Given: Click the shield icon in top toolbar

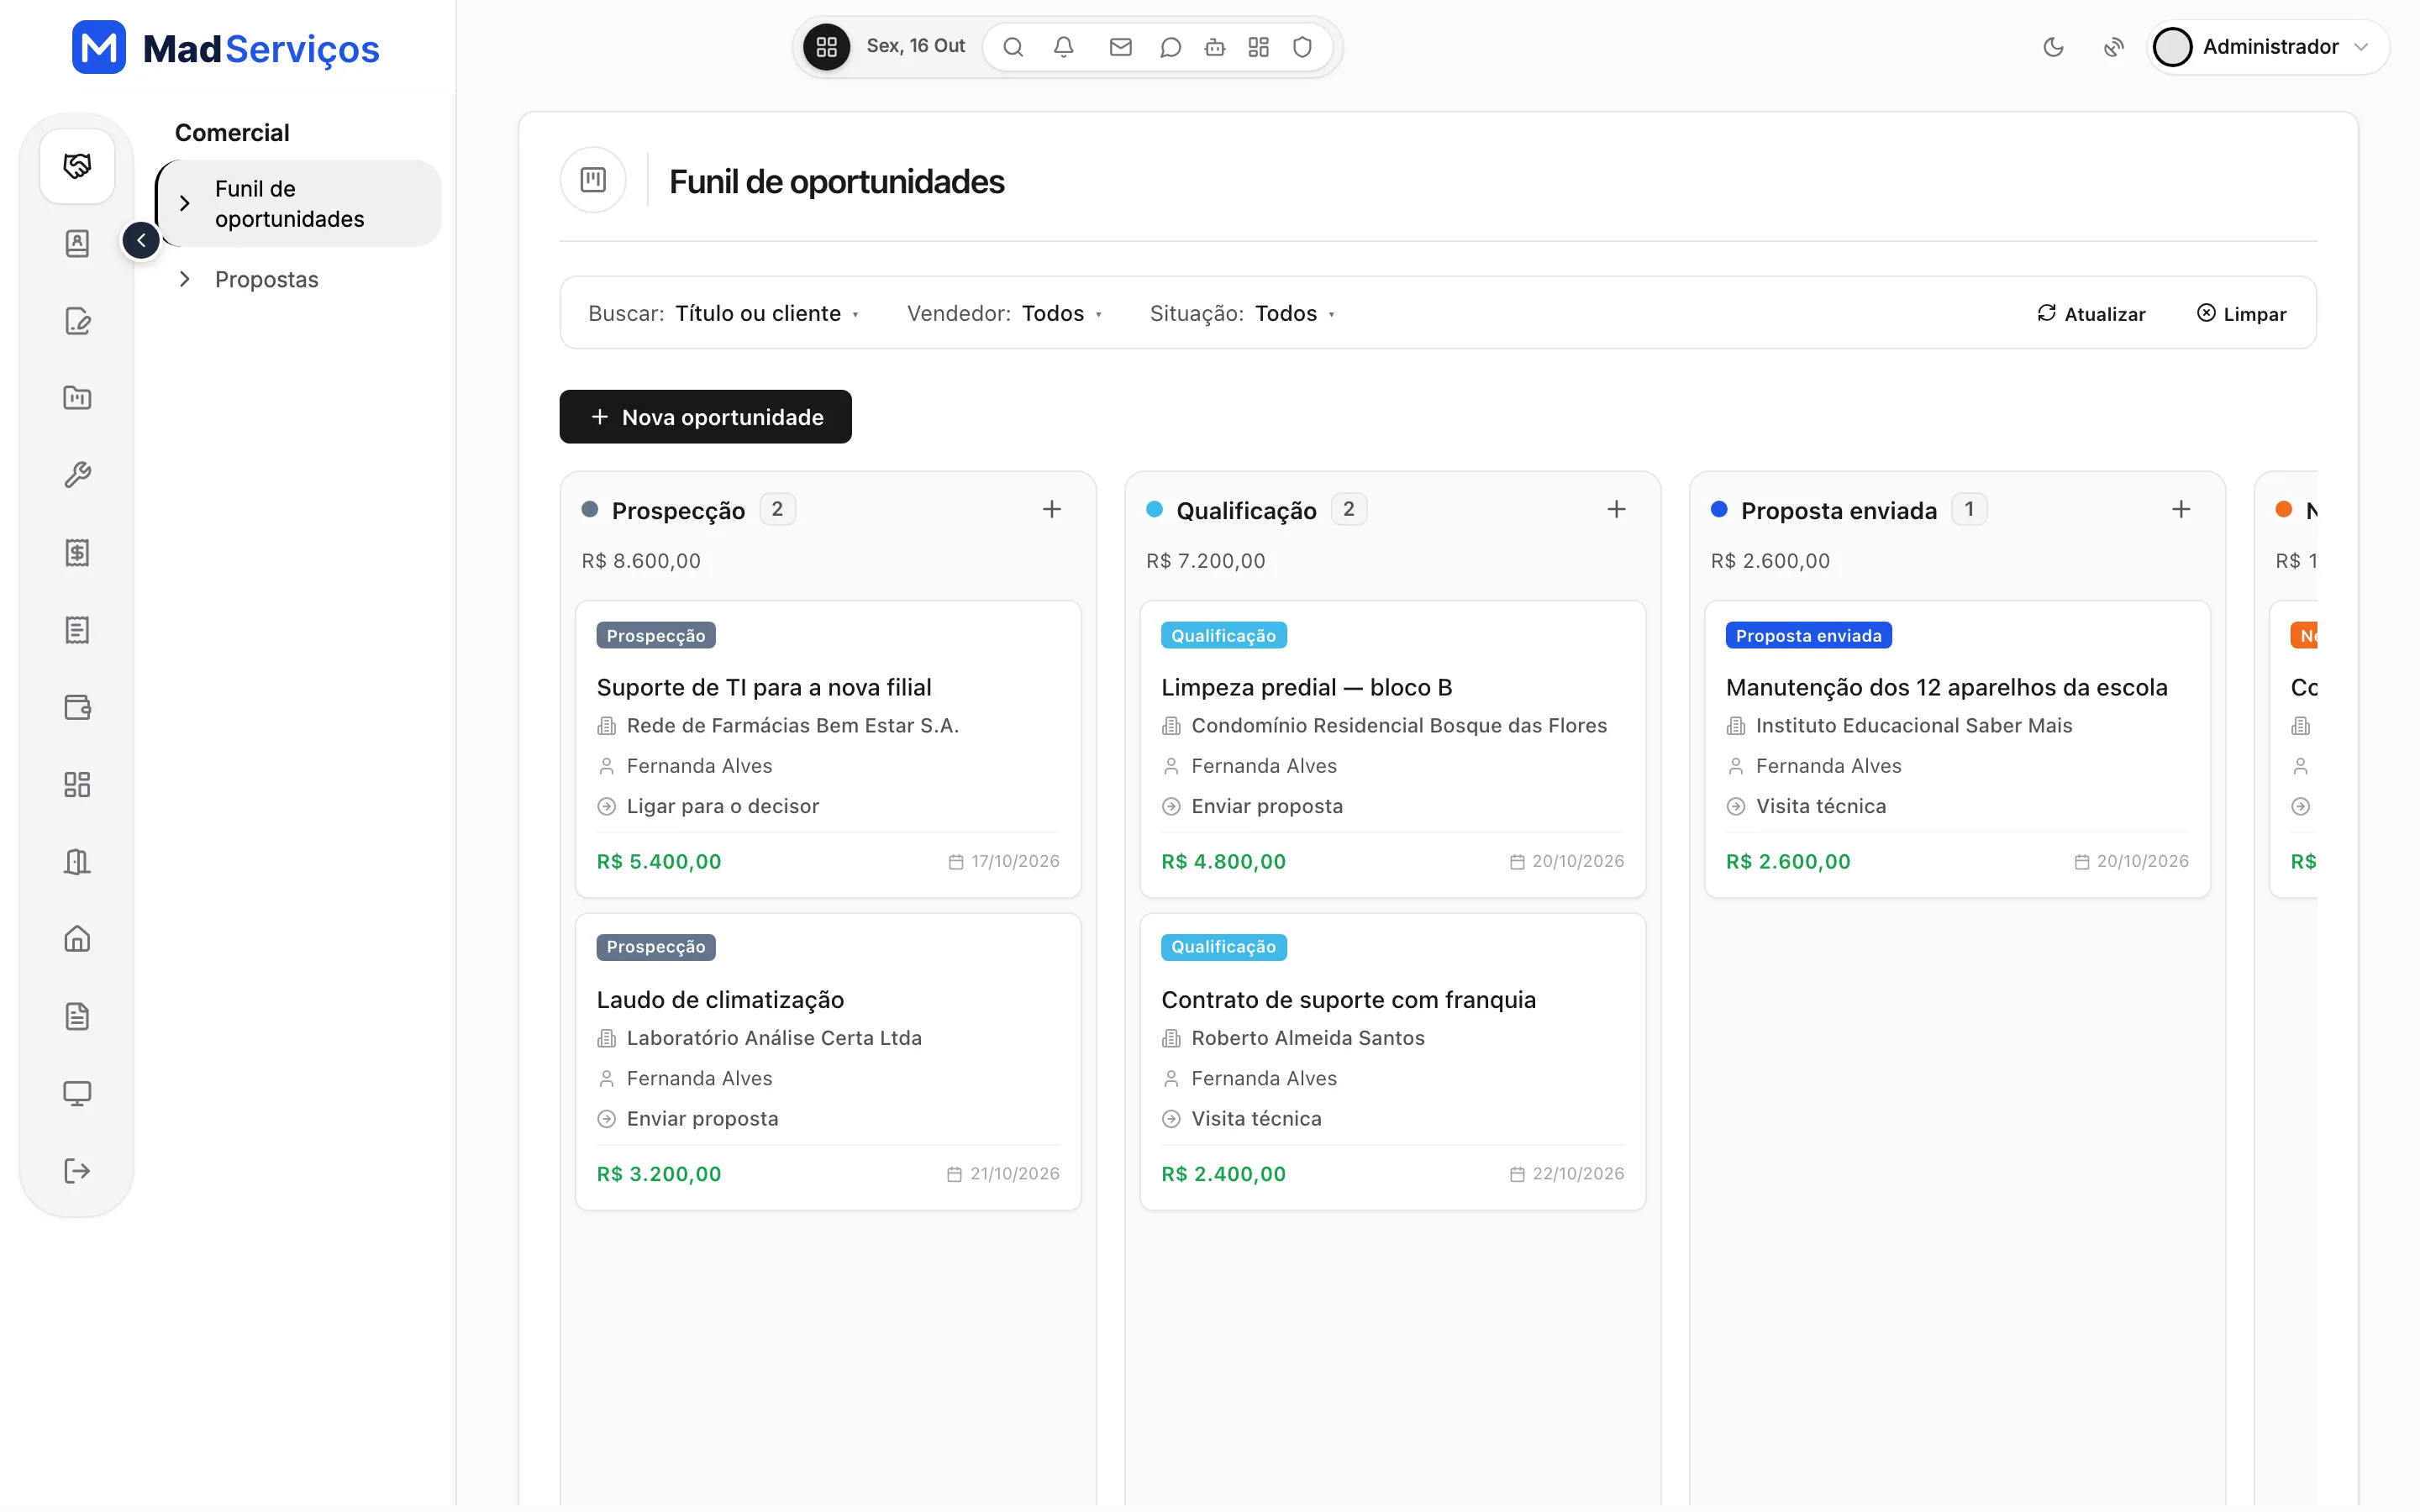Looking at the screenshot, I should pos(1302,47).
